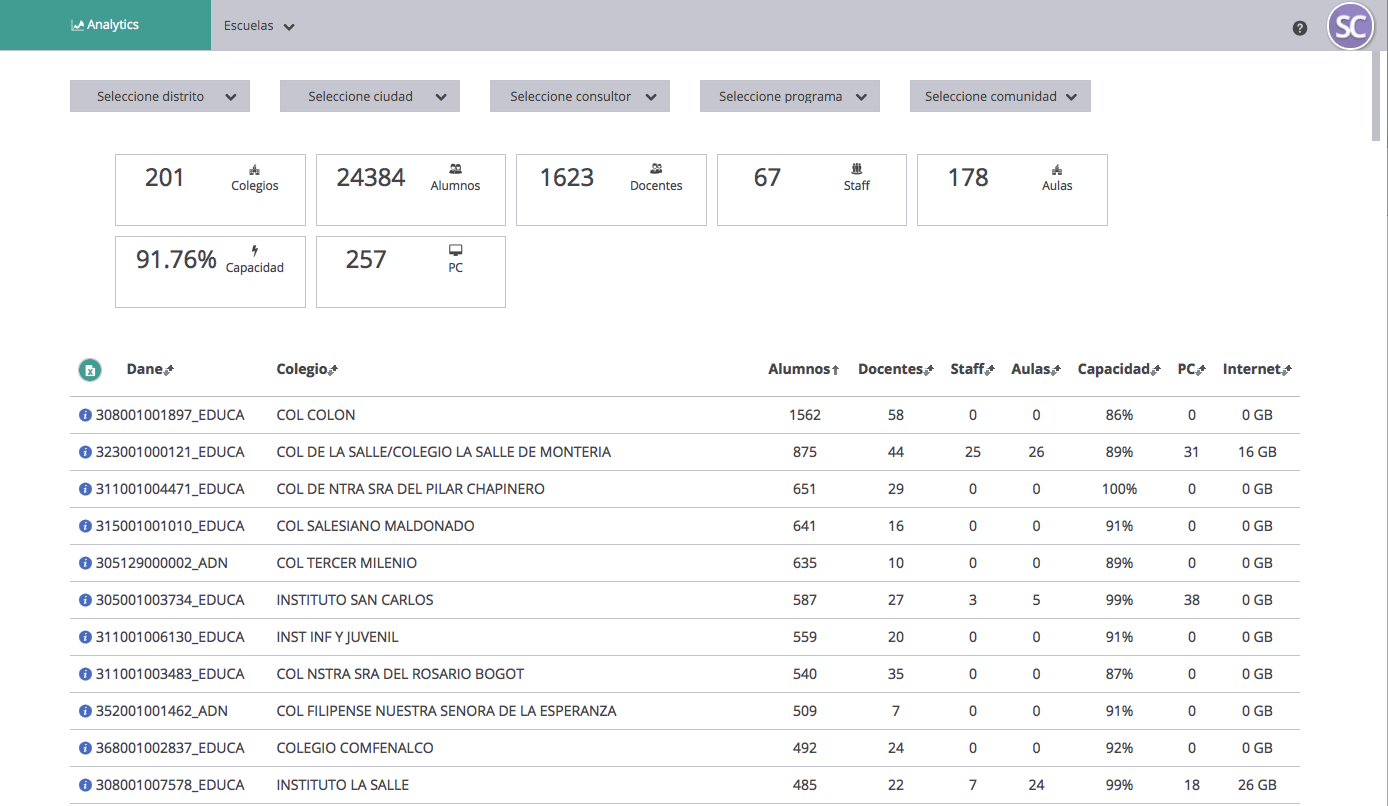This screenshot has width=1388, height=806.
Task: Open the Seleccione programa dropdown
Action: 790,97
